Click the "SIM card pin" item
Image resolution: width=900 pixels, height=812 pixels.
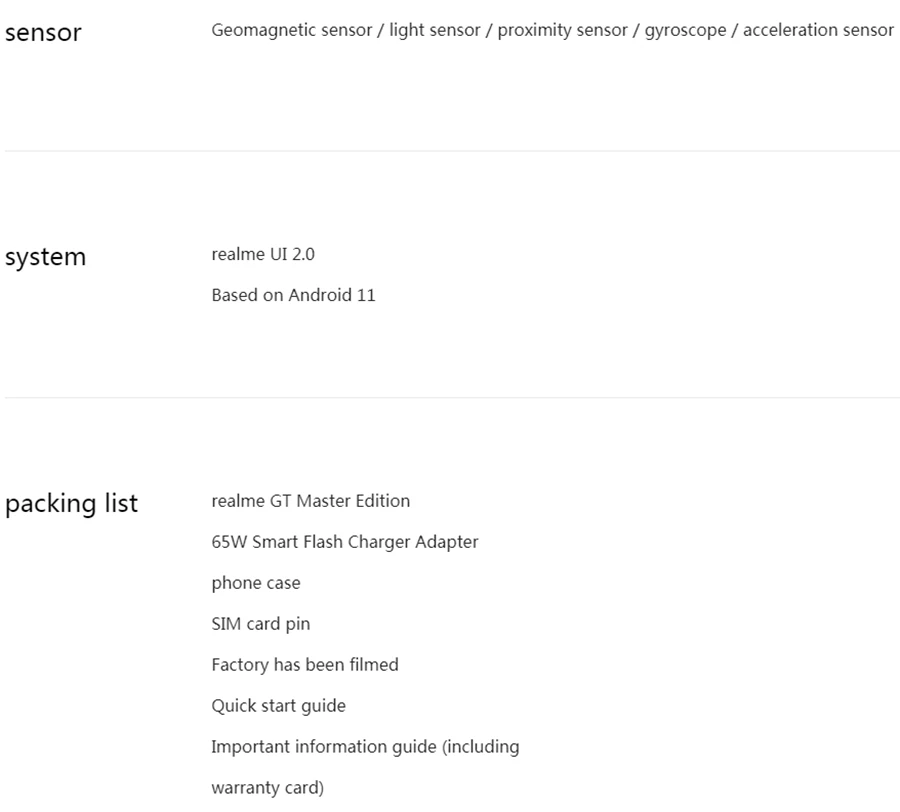(x=261, y=623)
